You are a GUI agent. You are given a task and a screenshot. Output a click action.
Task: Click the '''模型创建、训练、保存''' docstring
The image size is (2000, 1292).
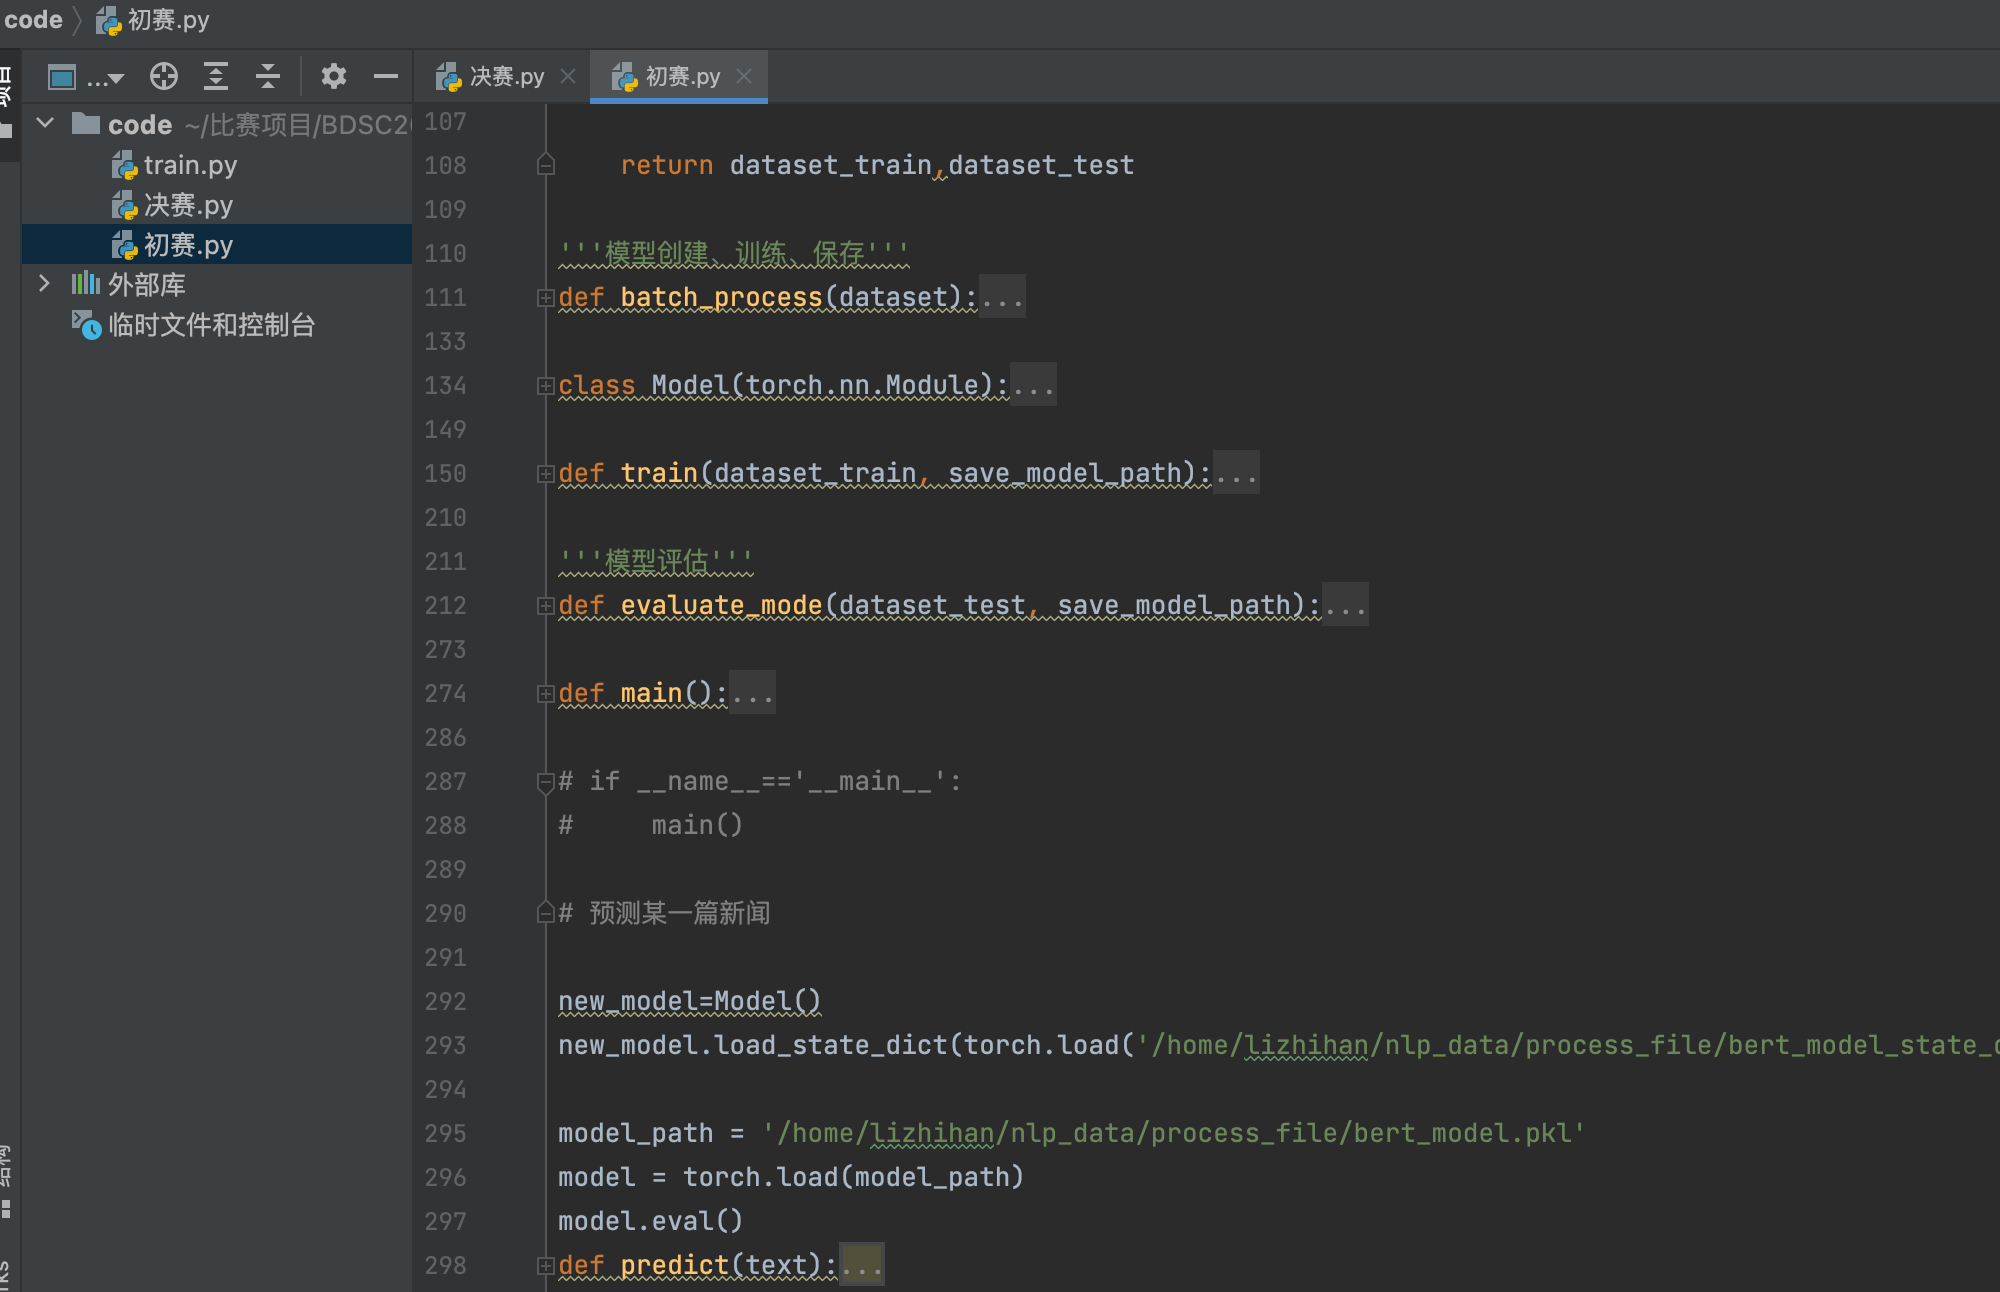point(734,253)
